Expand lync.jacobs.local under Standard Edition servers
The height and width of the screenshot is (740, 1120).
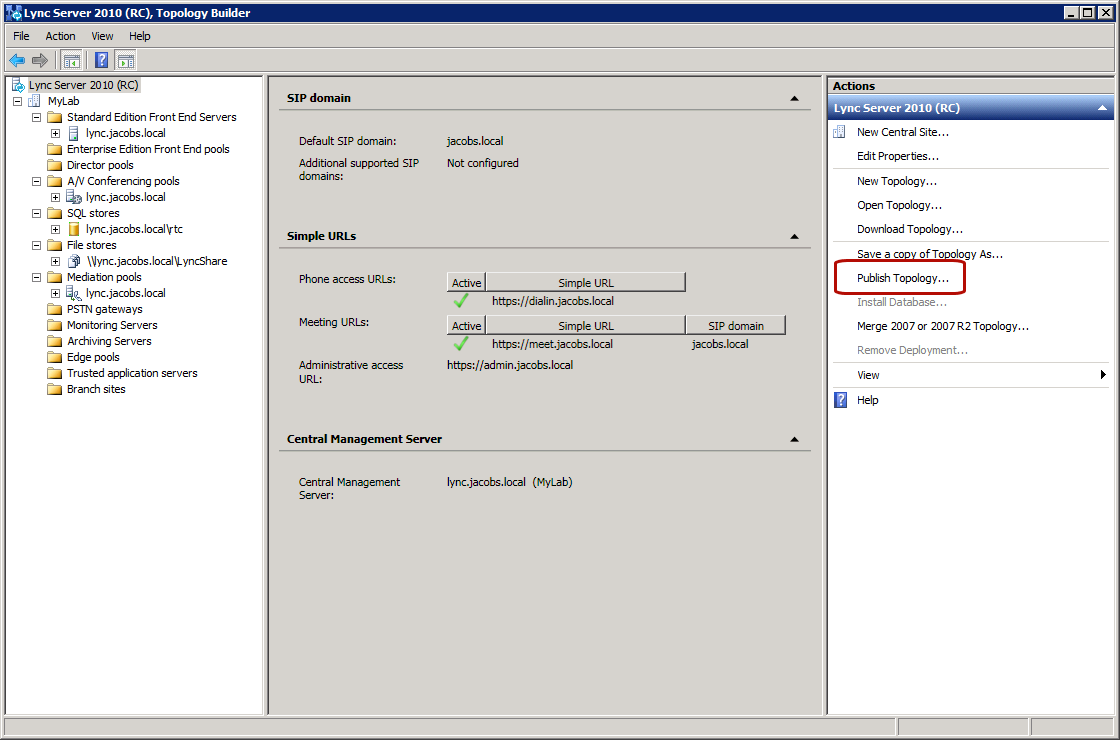point(55,134)
